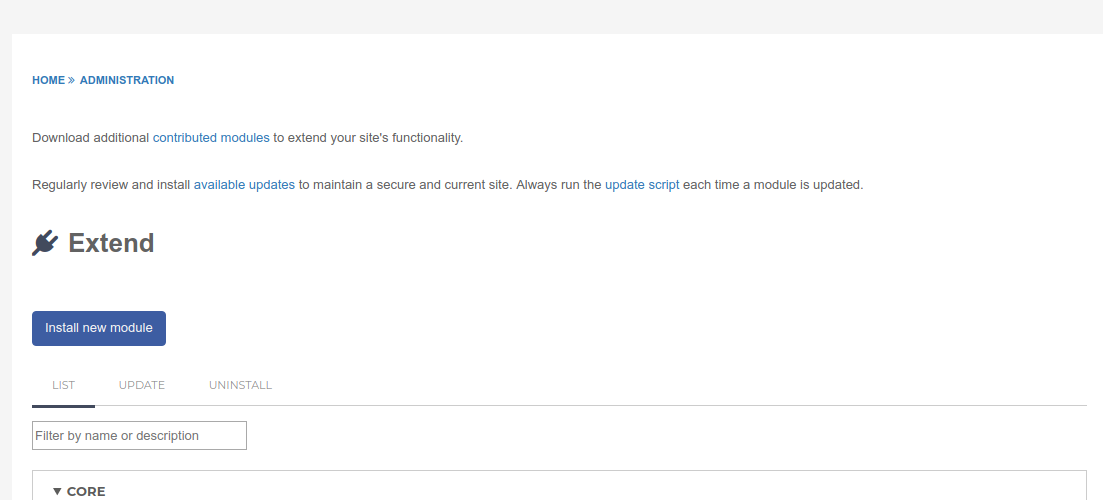The image size is (1103, 500).
Task: Click the 'Download additional' paragraph text
Action: [x=91, y=138]
